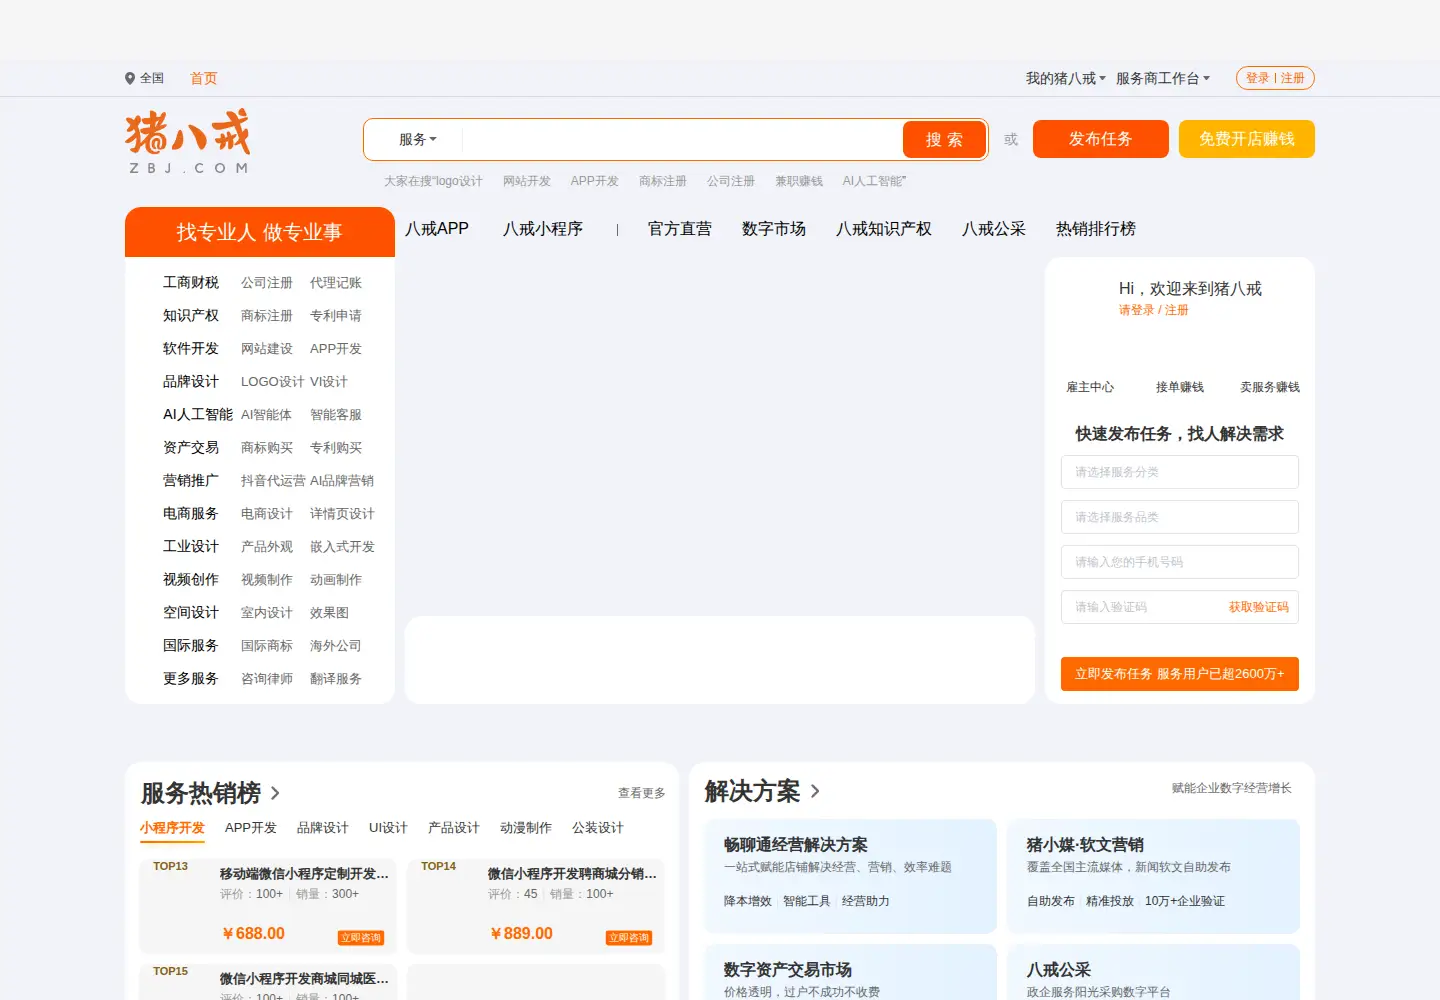
Task: Select the 动漫制作 tab
Action: pyautogui.click(x=526, y=828)
